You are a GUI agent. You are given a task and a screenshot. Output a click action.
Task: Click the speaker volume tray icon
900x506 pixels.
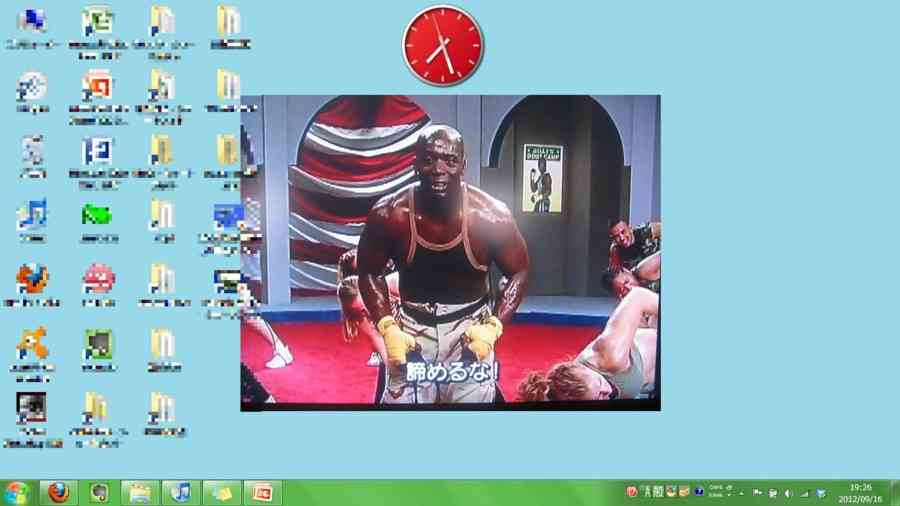(x=788, y=492)
